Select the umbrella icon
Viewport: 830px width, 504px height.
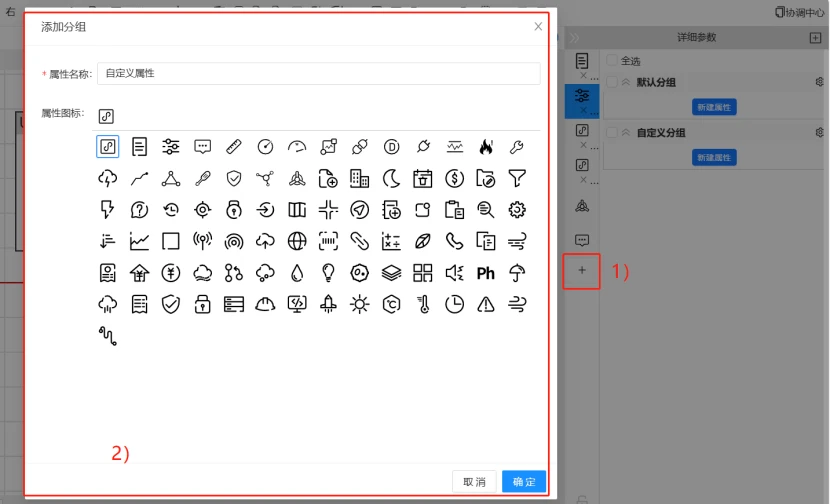point(517,273)
